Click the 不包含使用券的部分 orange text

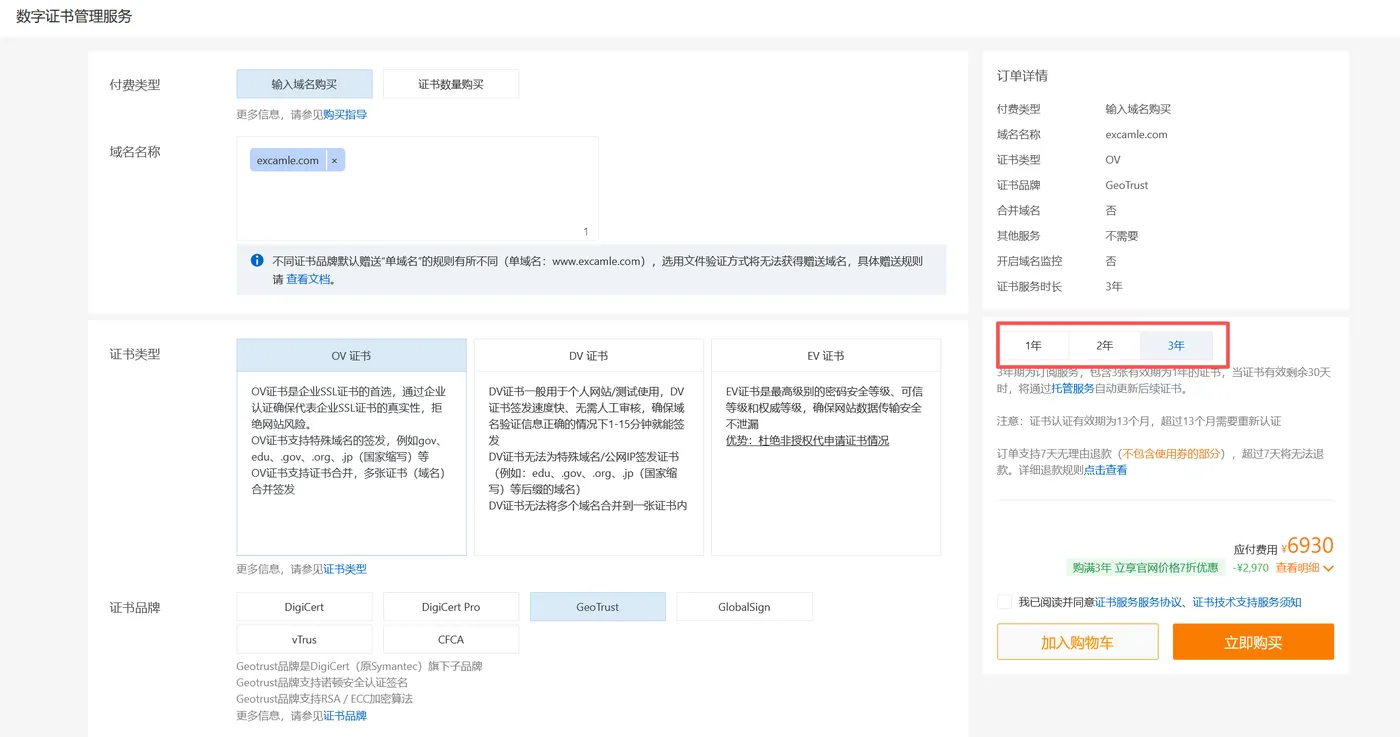pos(1170,453)
